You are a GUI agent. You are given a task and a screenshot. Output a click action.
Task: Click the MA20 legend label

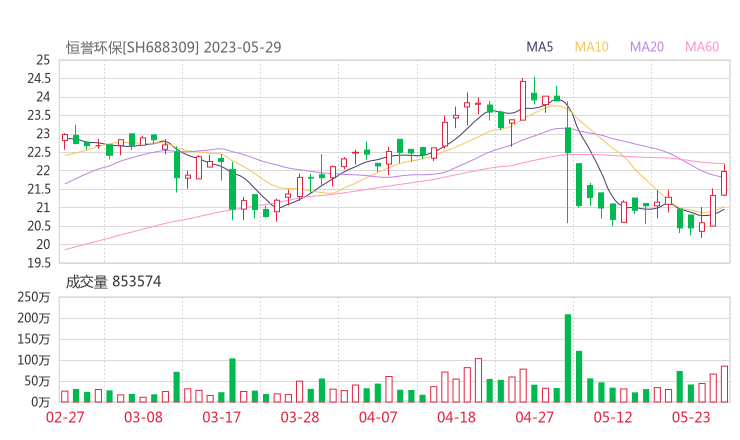[x=647, y=47]
